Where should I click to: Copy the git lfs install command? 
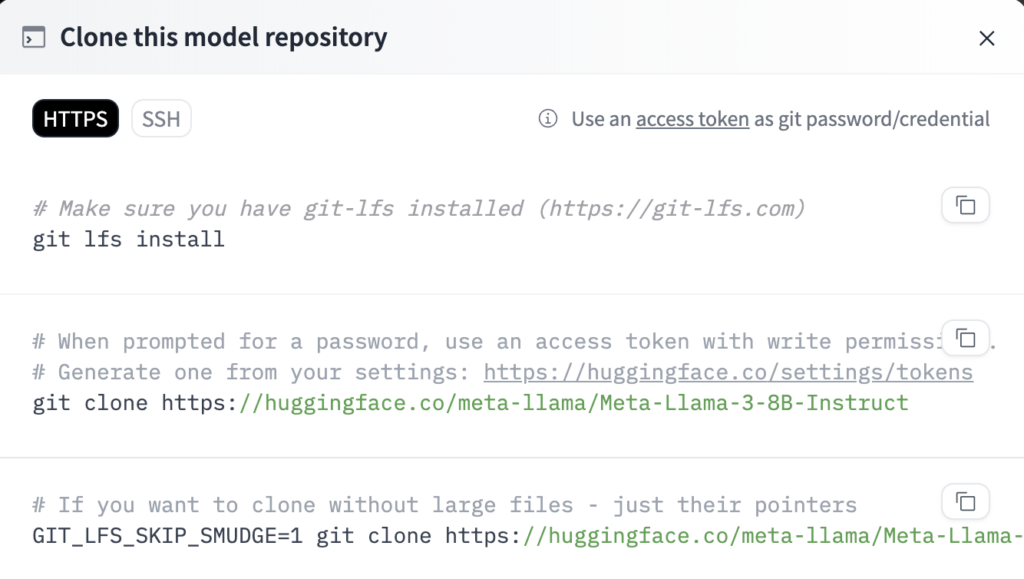(965, 206)
